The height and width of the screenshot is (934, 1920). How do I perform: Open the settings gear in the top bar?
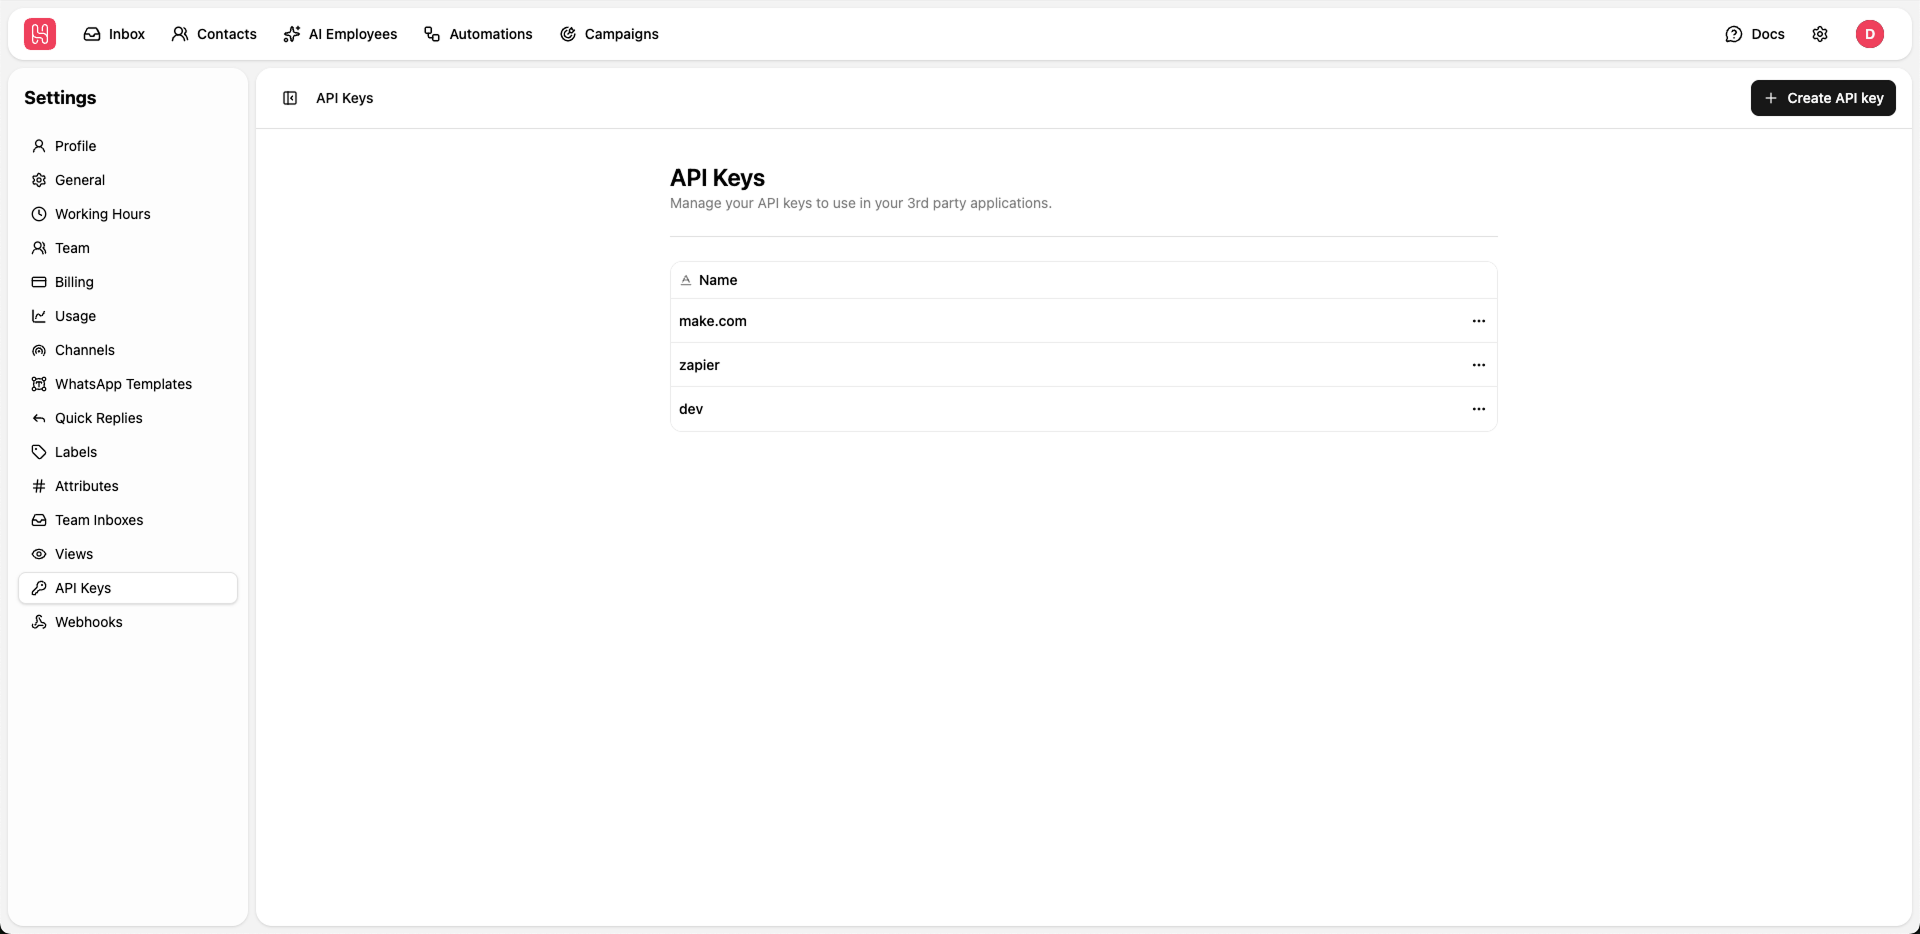1820,33
